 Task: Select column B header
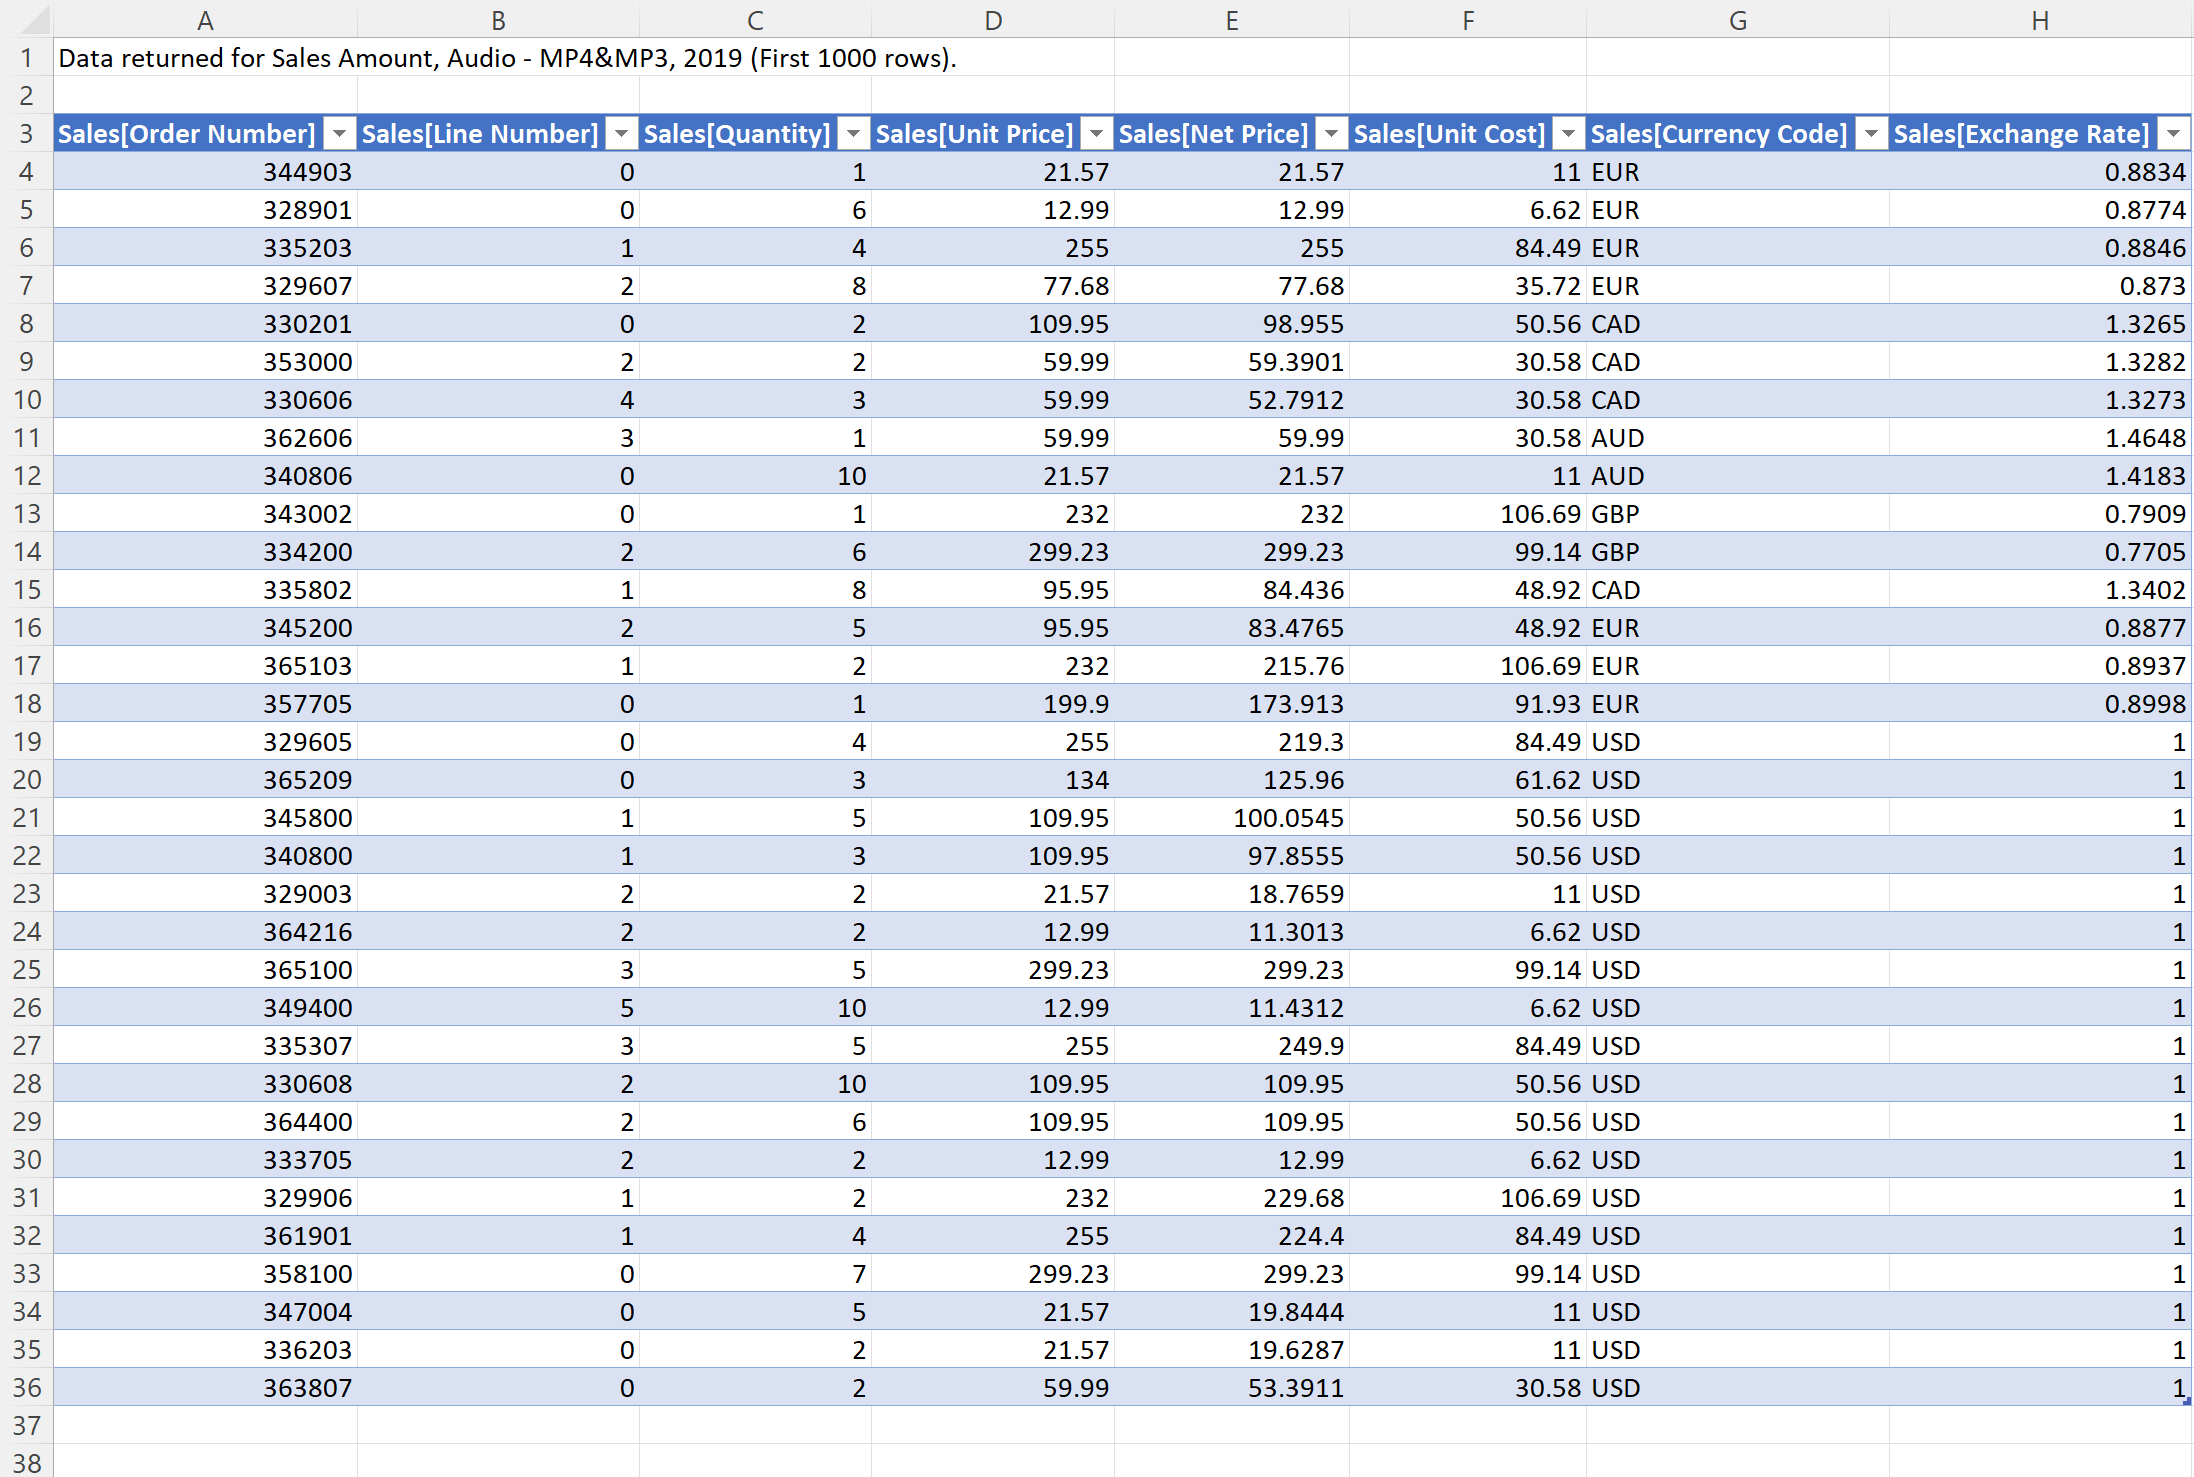point(498,20)
